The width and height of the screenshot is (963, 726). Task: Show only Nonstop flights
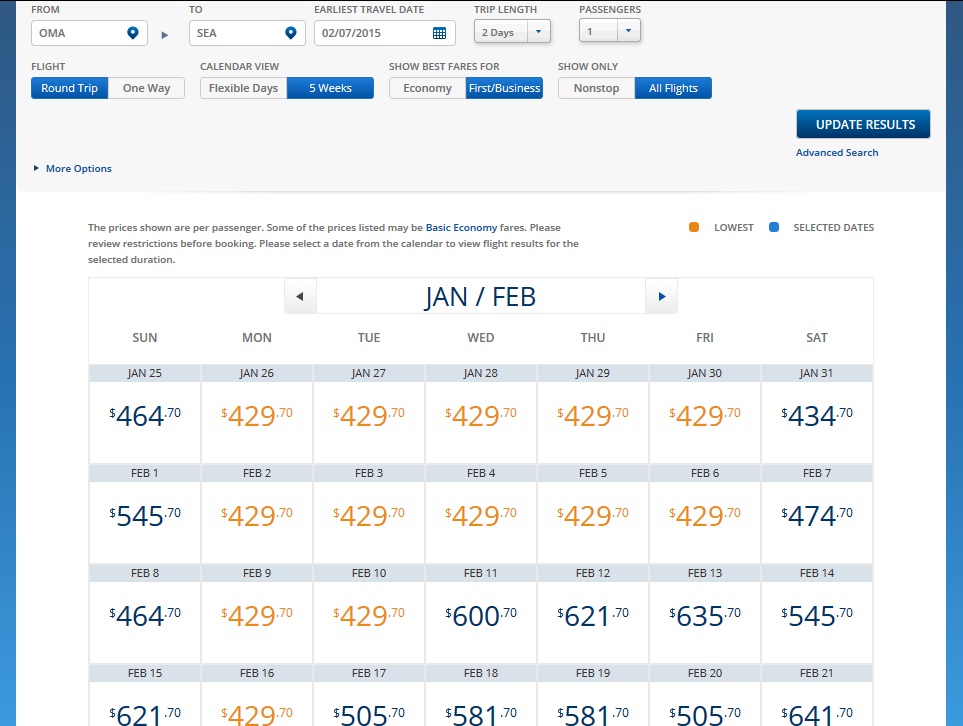tap(596, 88)
